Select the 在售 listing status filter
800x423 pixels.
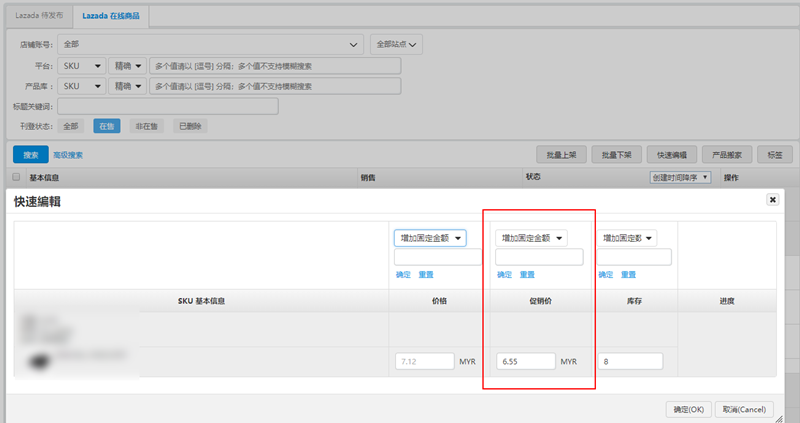coord(107,126)
